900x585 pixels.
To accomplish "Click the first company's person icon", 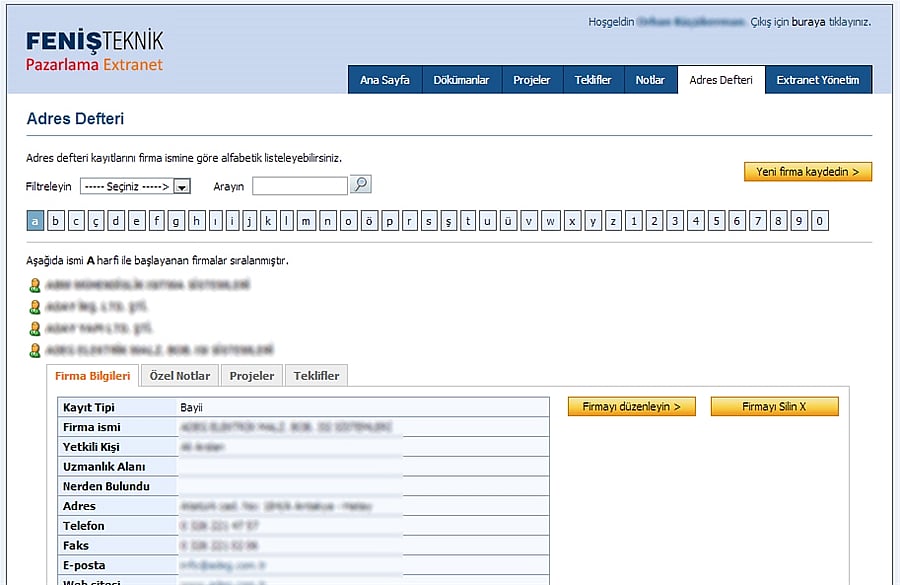I will pos(35,285).
